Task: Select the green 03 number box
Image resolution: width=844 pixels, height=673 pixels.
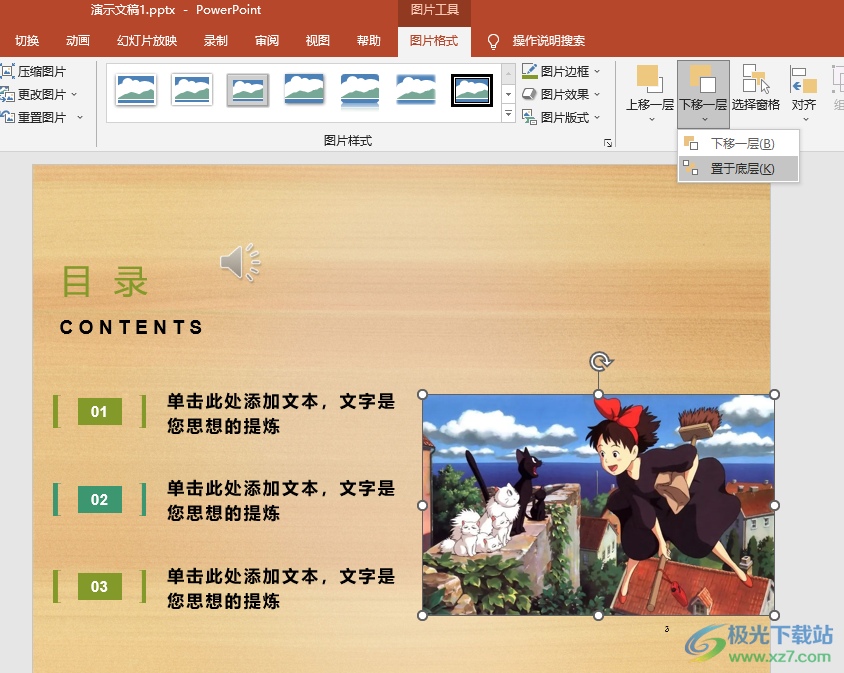Action: click(100, 586)
